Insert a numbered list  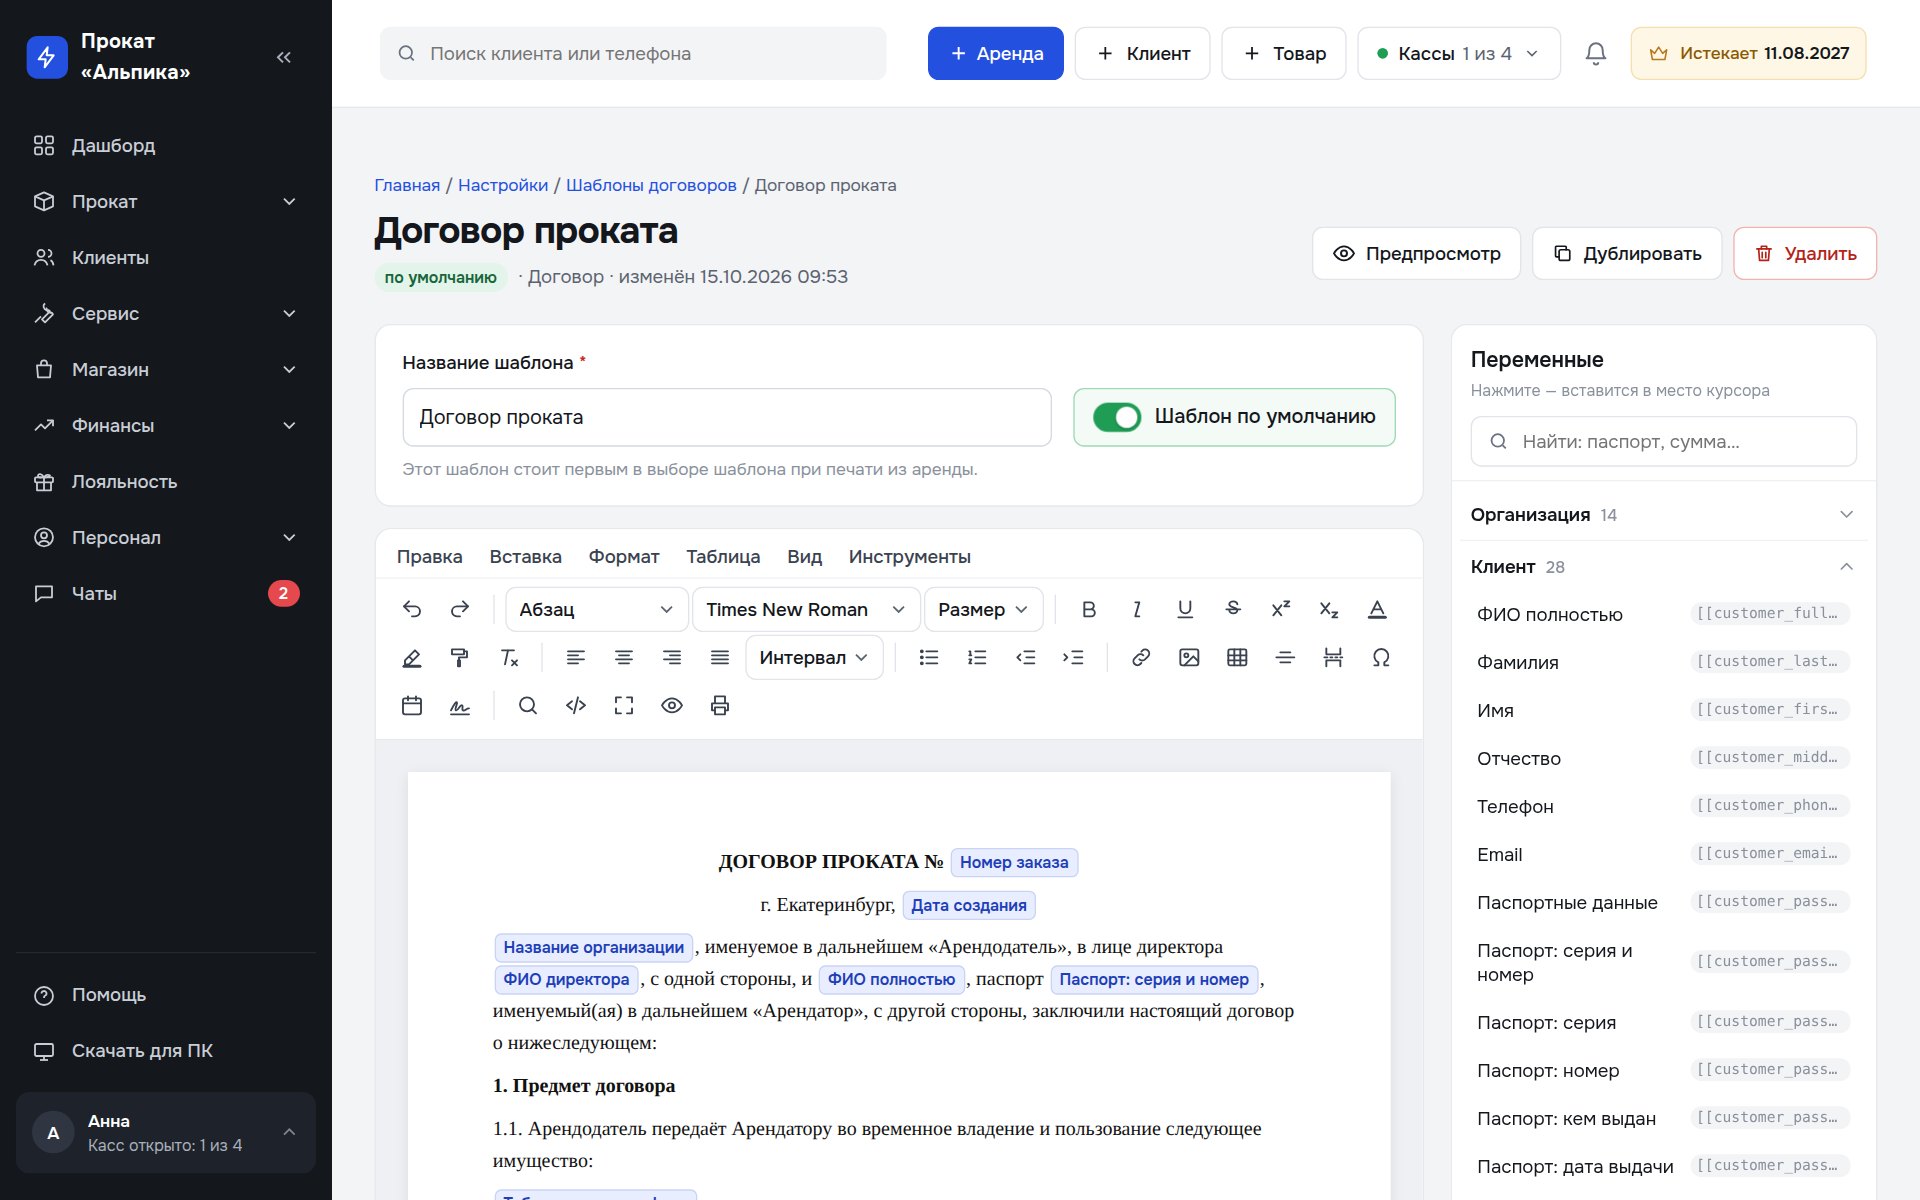(x=977, y=657)
